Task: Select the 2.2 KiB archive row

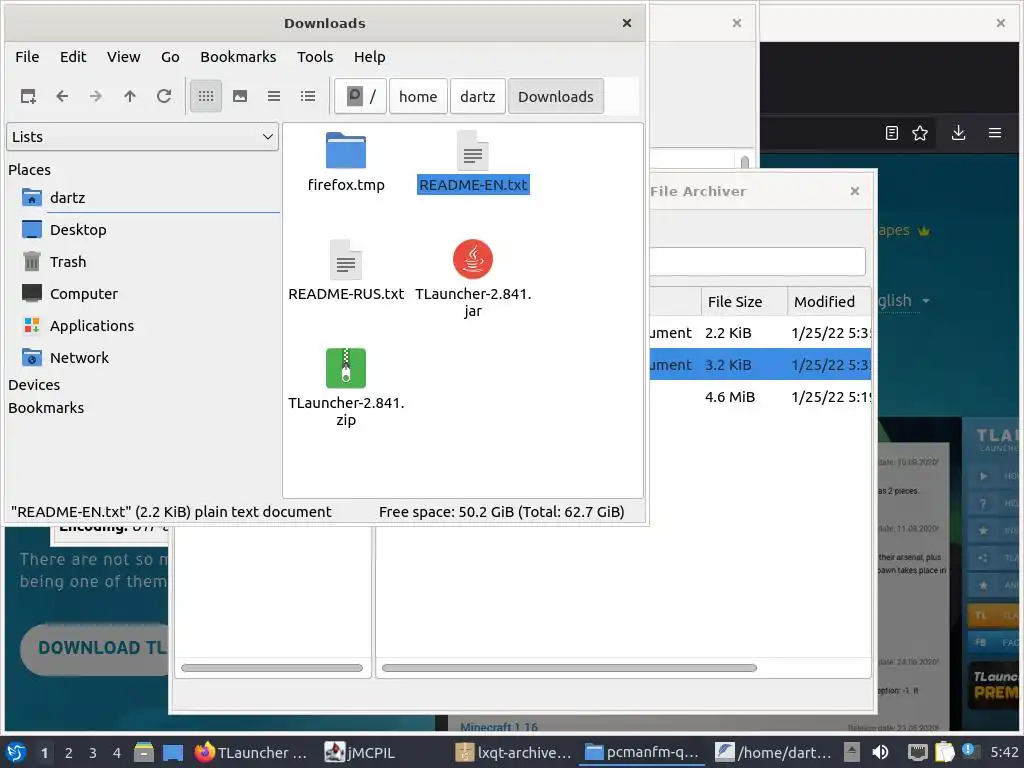Action: 760,333
